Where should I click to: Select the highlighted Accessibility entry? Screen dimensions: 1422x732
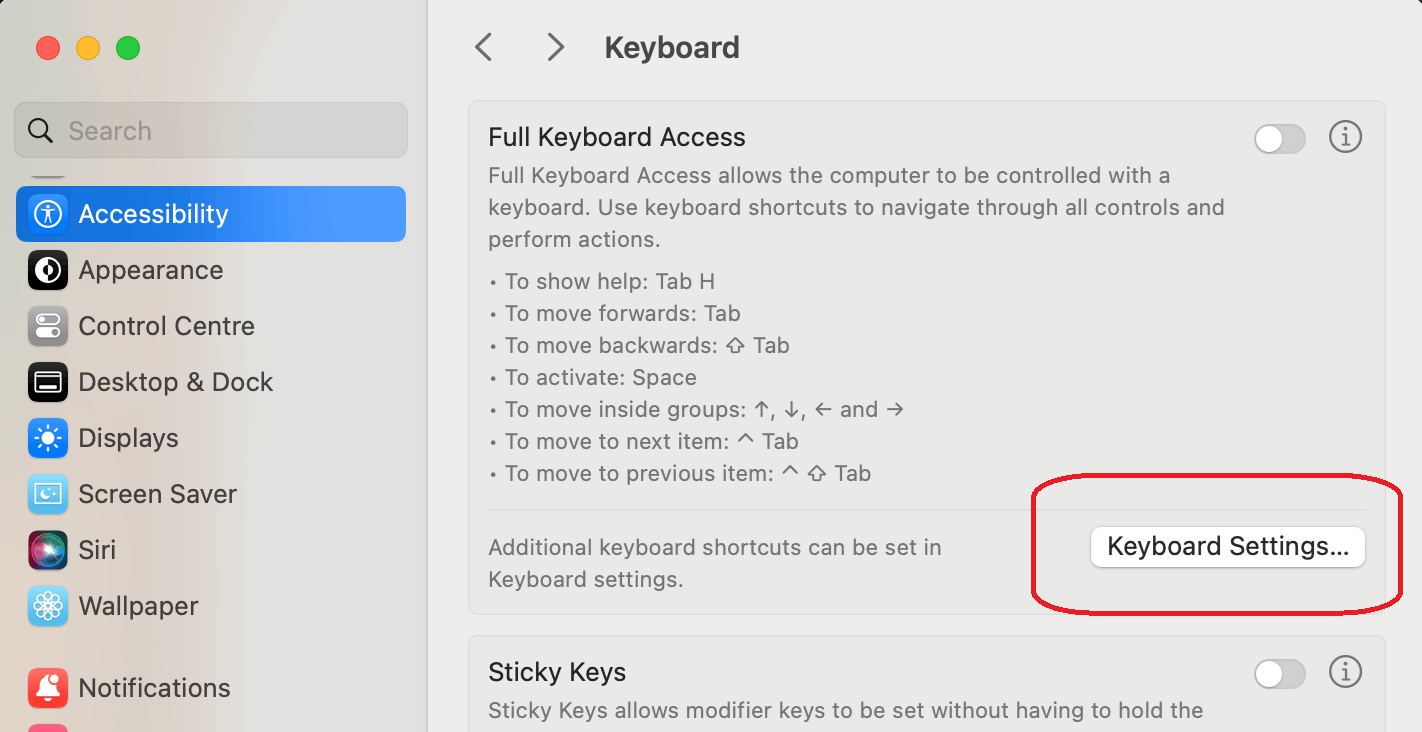click(x=153, y=213)
